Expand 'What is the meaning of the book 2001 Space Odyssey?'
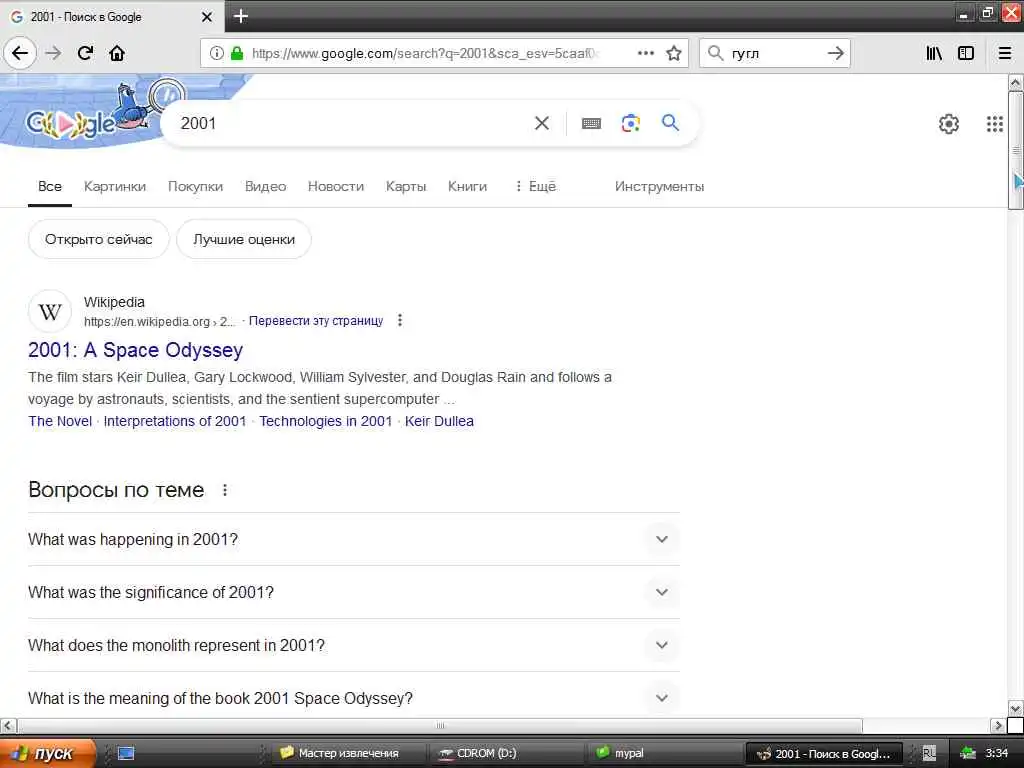 click(662, 698)
